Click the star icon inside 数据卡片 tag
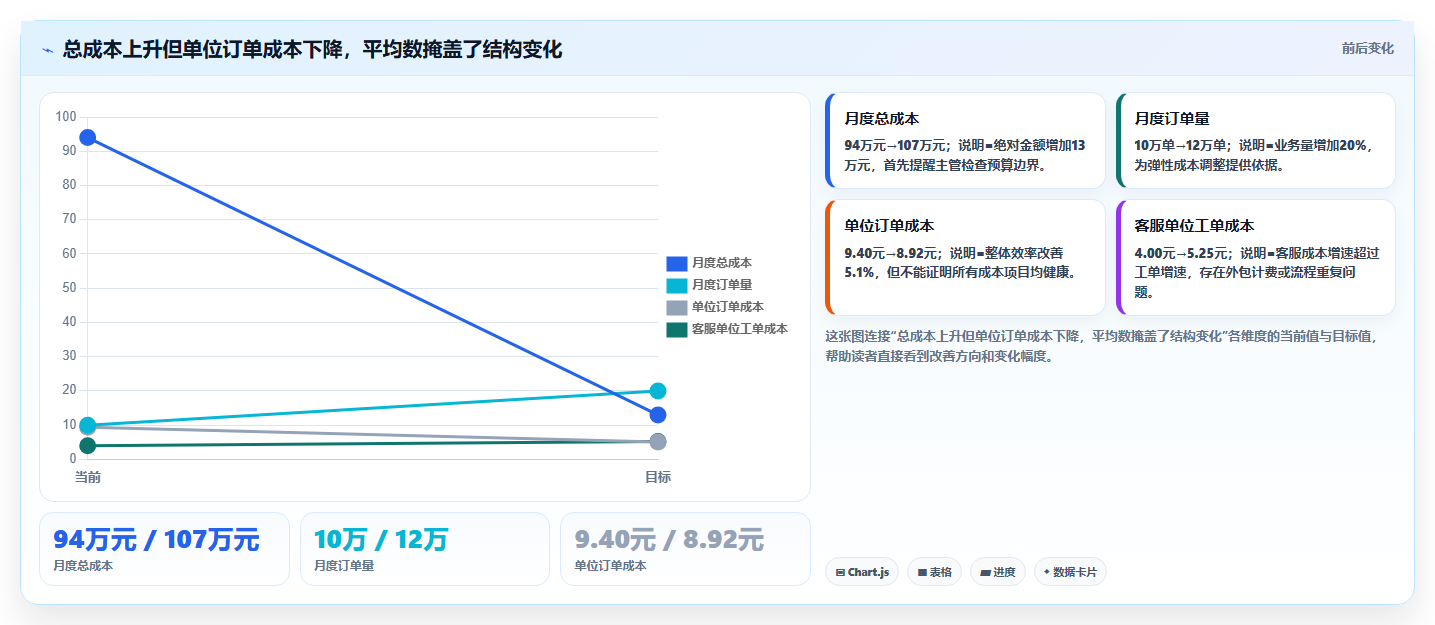Screen dimensions: 1435x625 [x=1047, y=573]
